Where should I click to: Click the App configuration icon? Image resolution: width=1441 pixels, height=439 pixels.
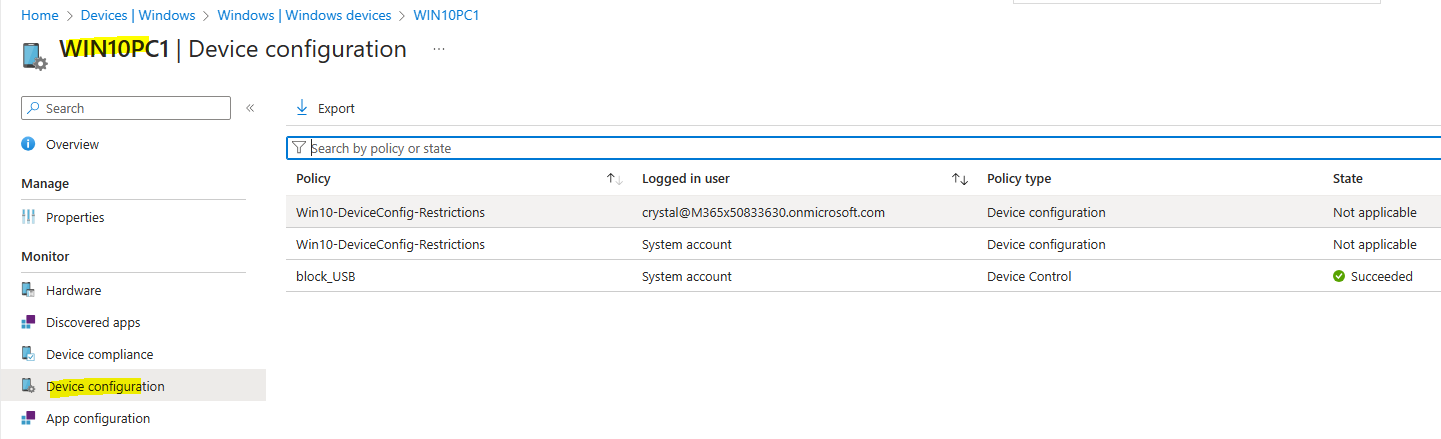[28, 418]
